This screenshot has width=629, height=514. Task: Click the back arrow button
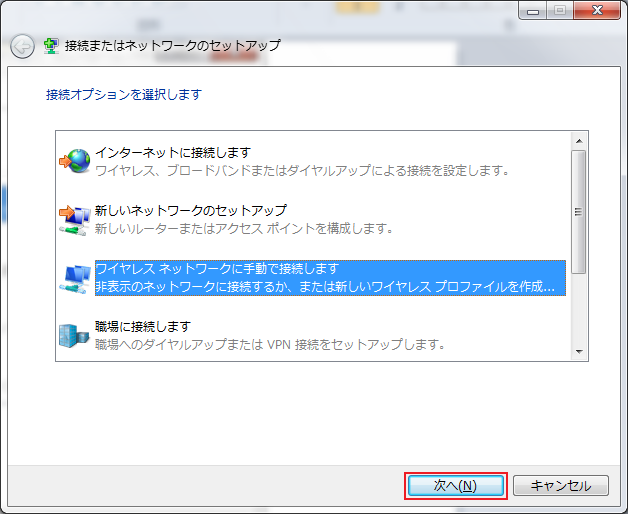point(22,46)
